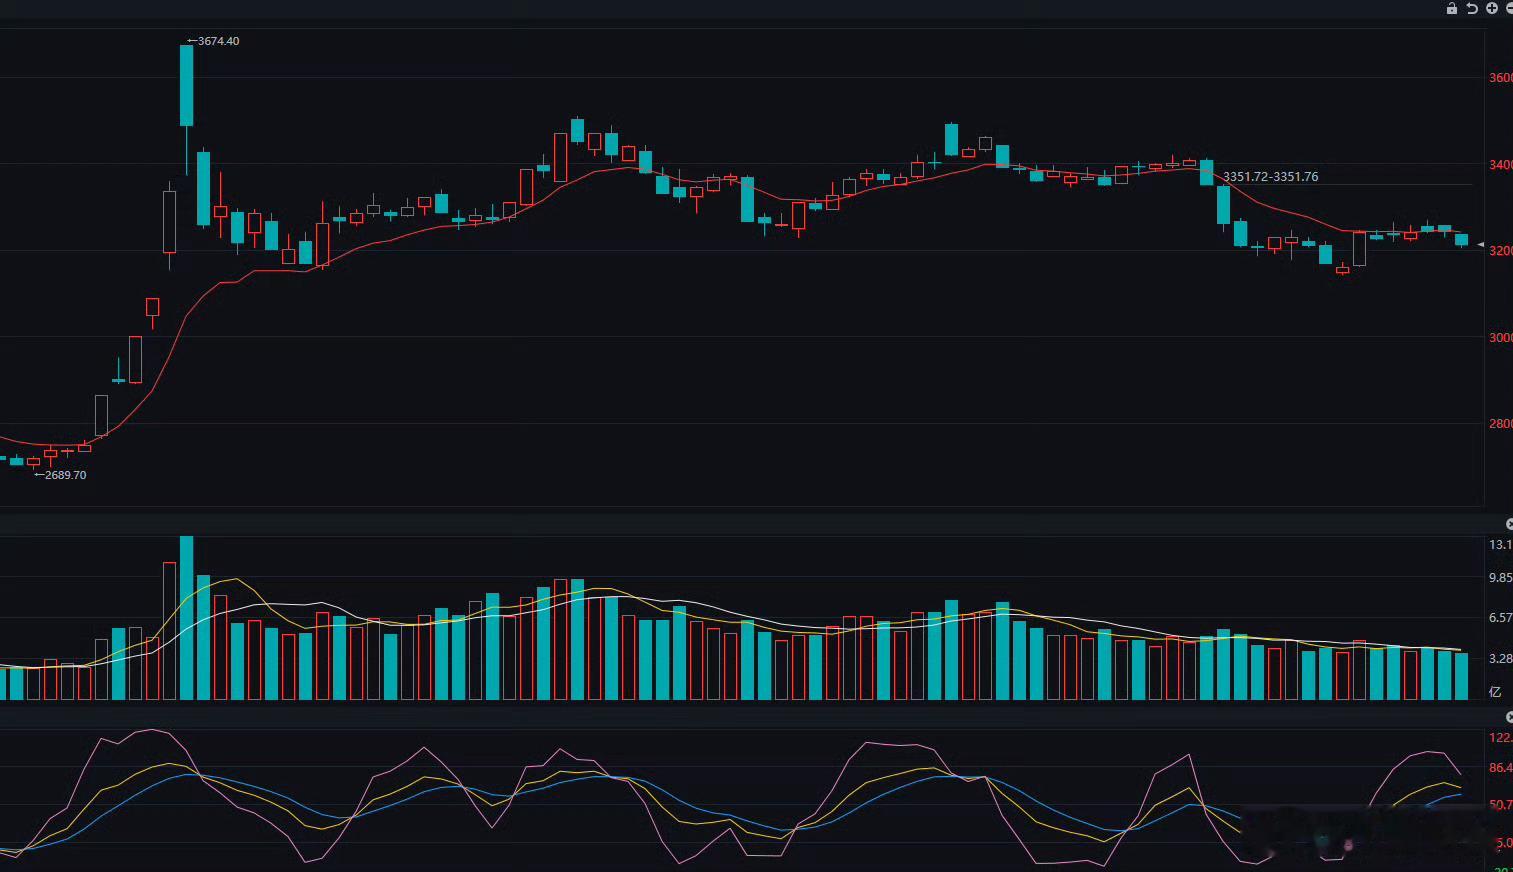The image size is (1513, 872).
Task: Click the 6.57 volume axis value
Action: coord(1500,618)
